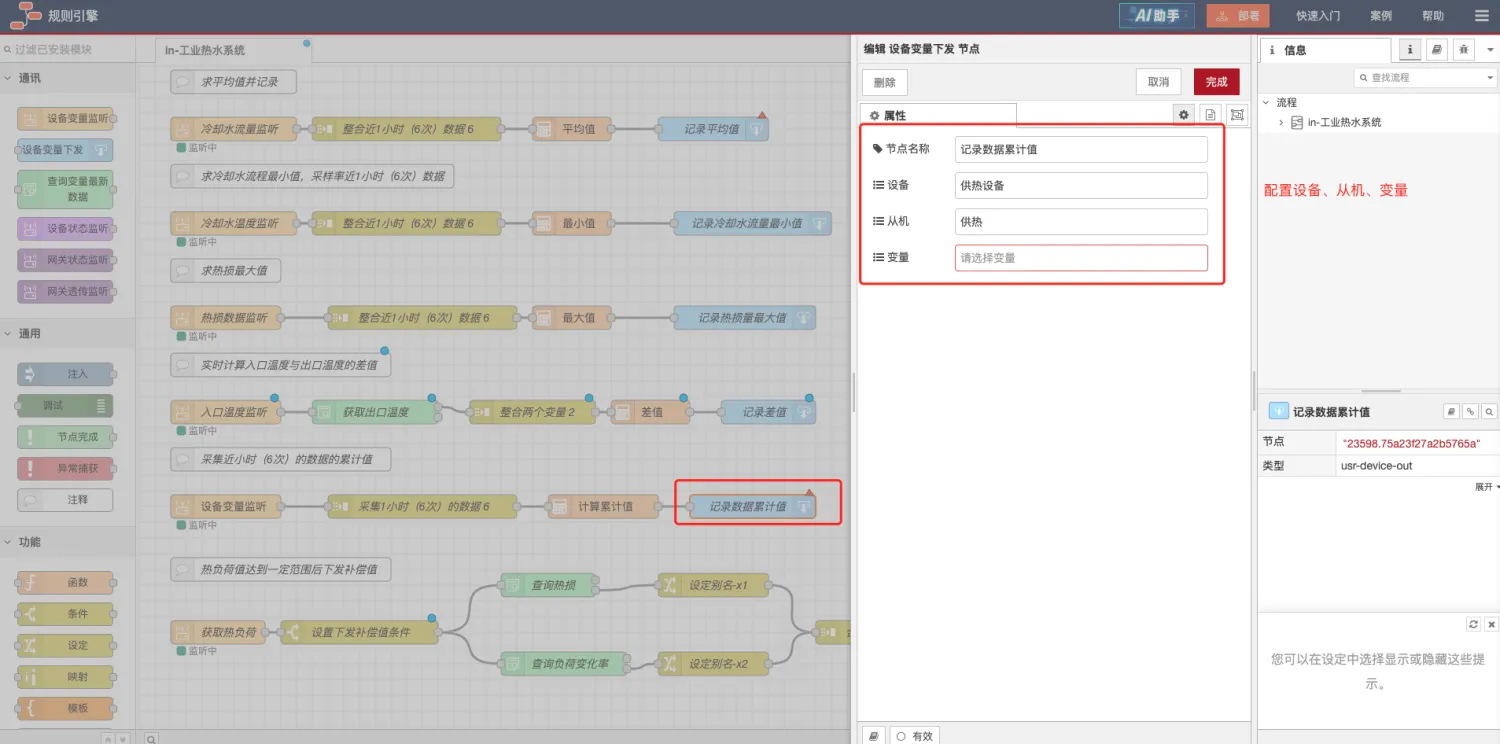Screen dimensions: 1500x744
Task: Click the node properties gear icon
Action: 1184,115
